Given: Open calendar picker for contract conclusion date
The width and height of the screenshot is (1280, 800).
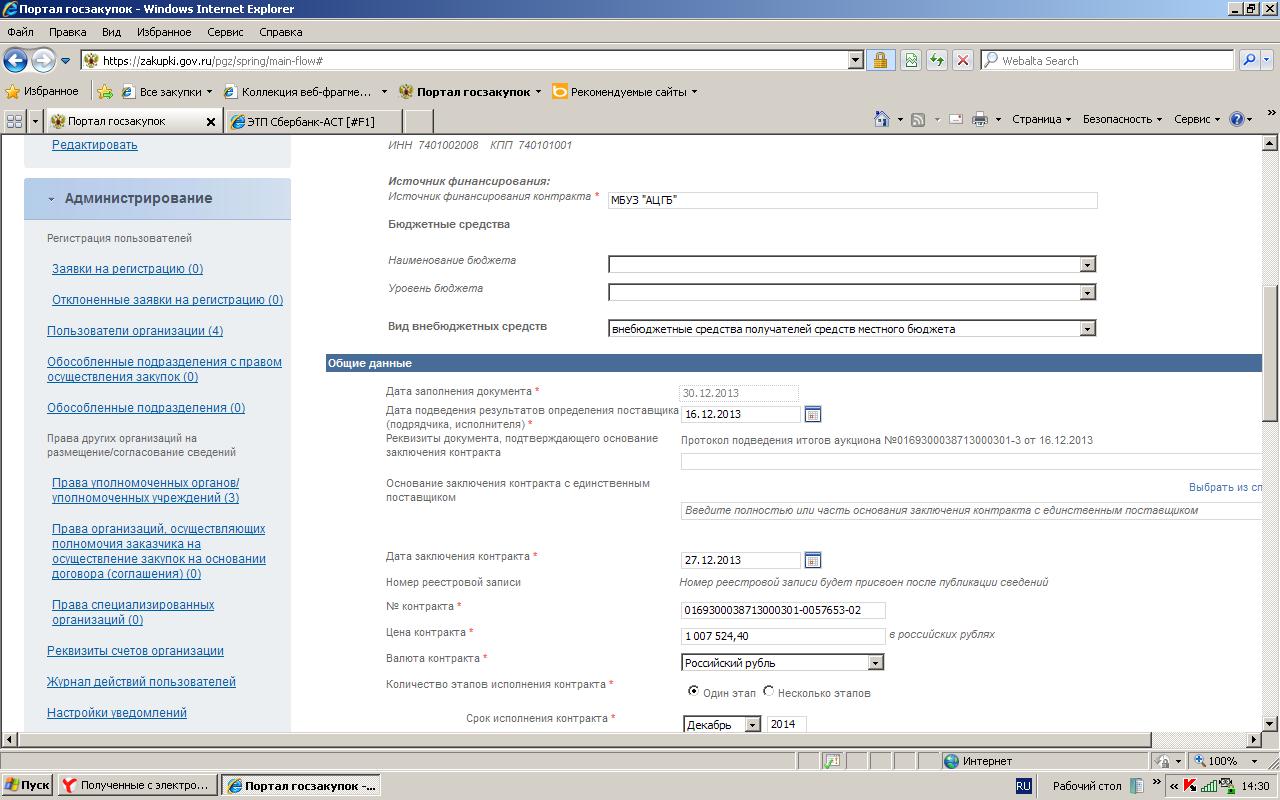Looking at the screenshot, I should [813, 560].
